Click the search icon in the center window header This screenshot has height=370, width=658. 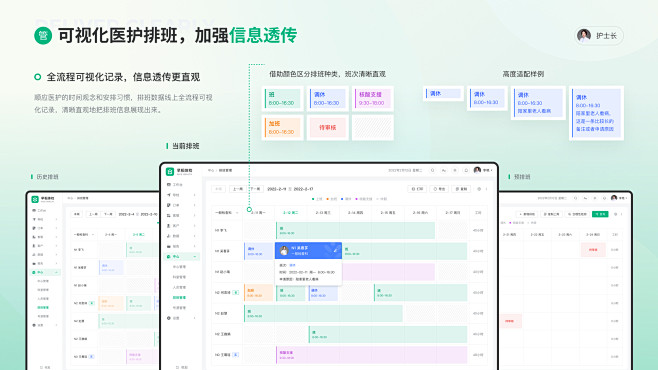pos(433,170)
